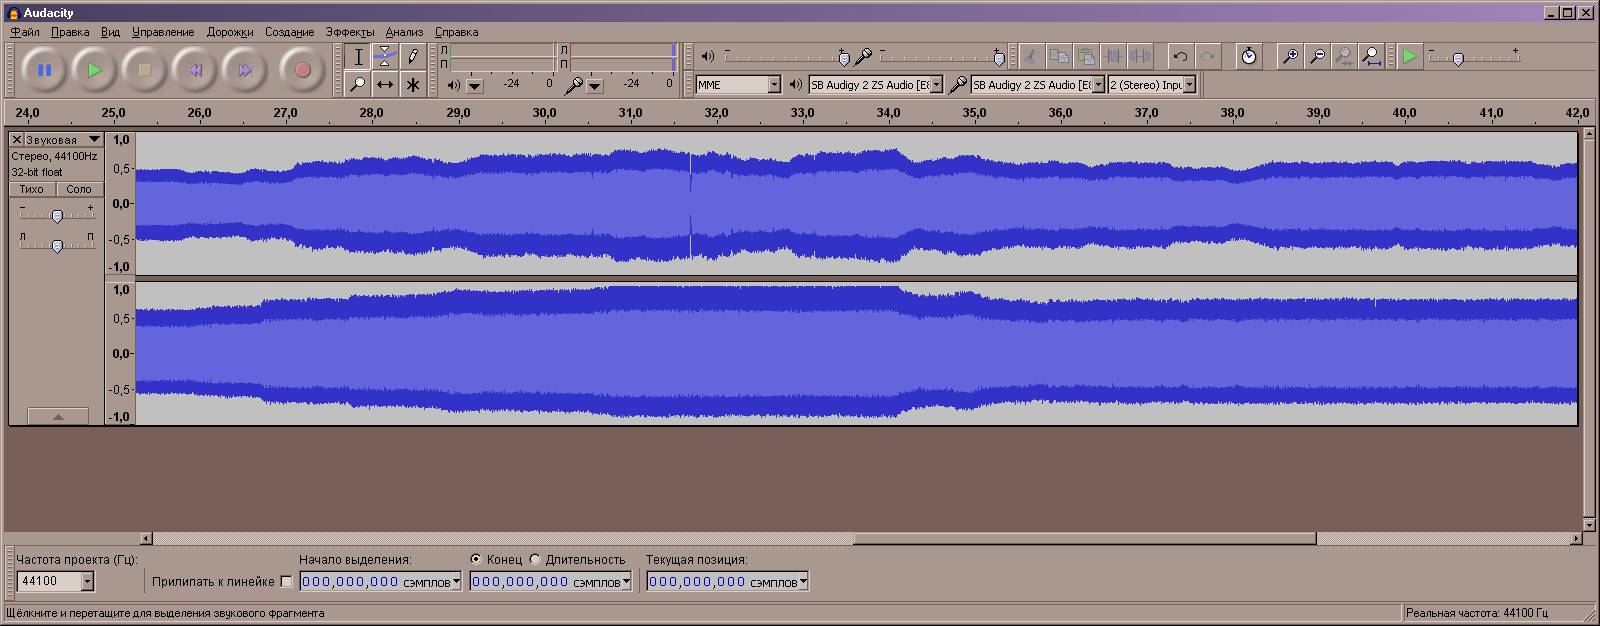Click the Zoom In magnifier icon
Screen dimensions: 1600x626
(1291, 57)
